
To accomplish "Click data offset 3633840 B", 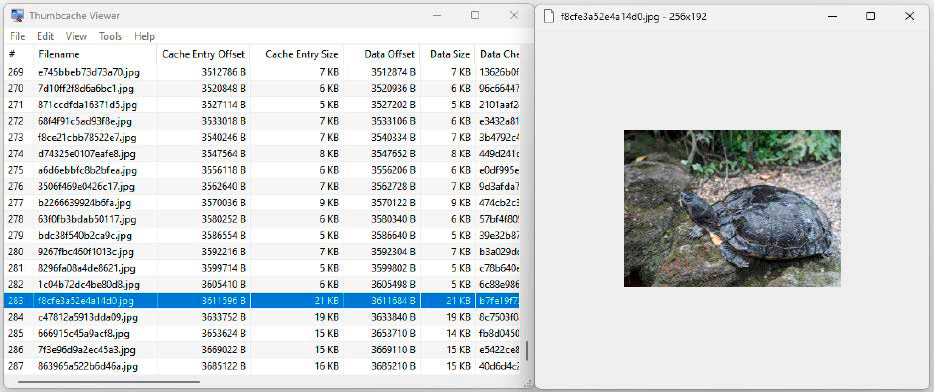I will (x=393, y=317).
